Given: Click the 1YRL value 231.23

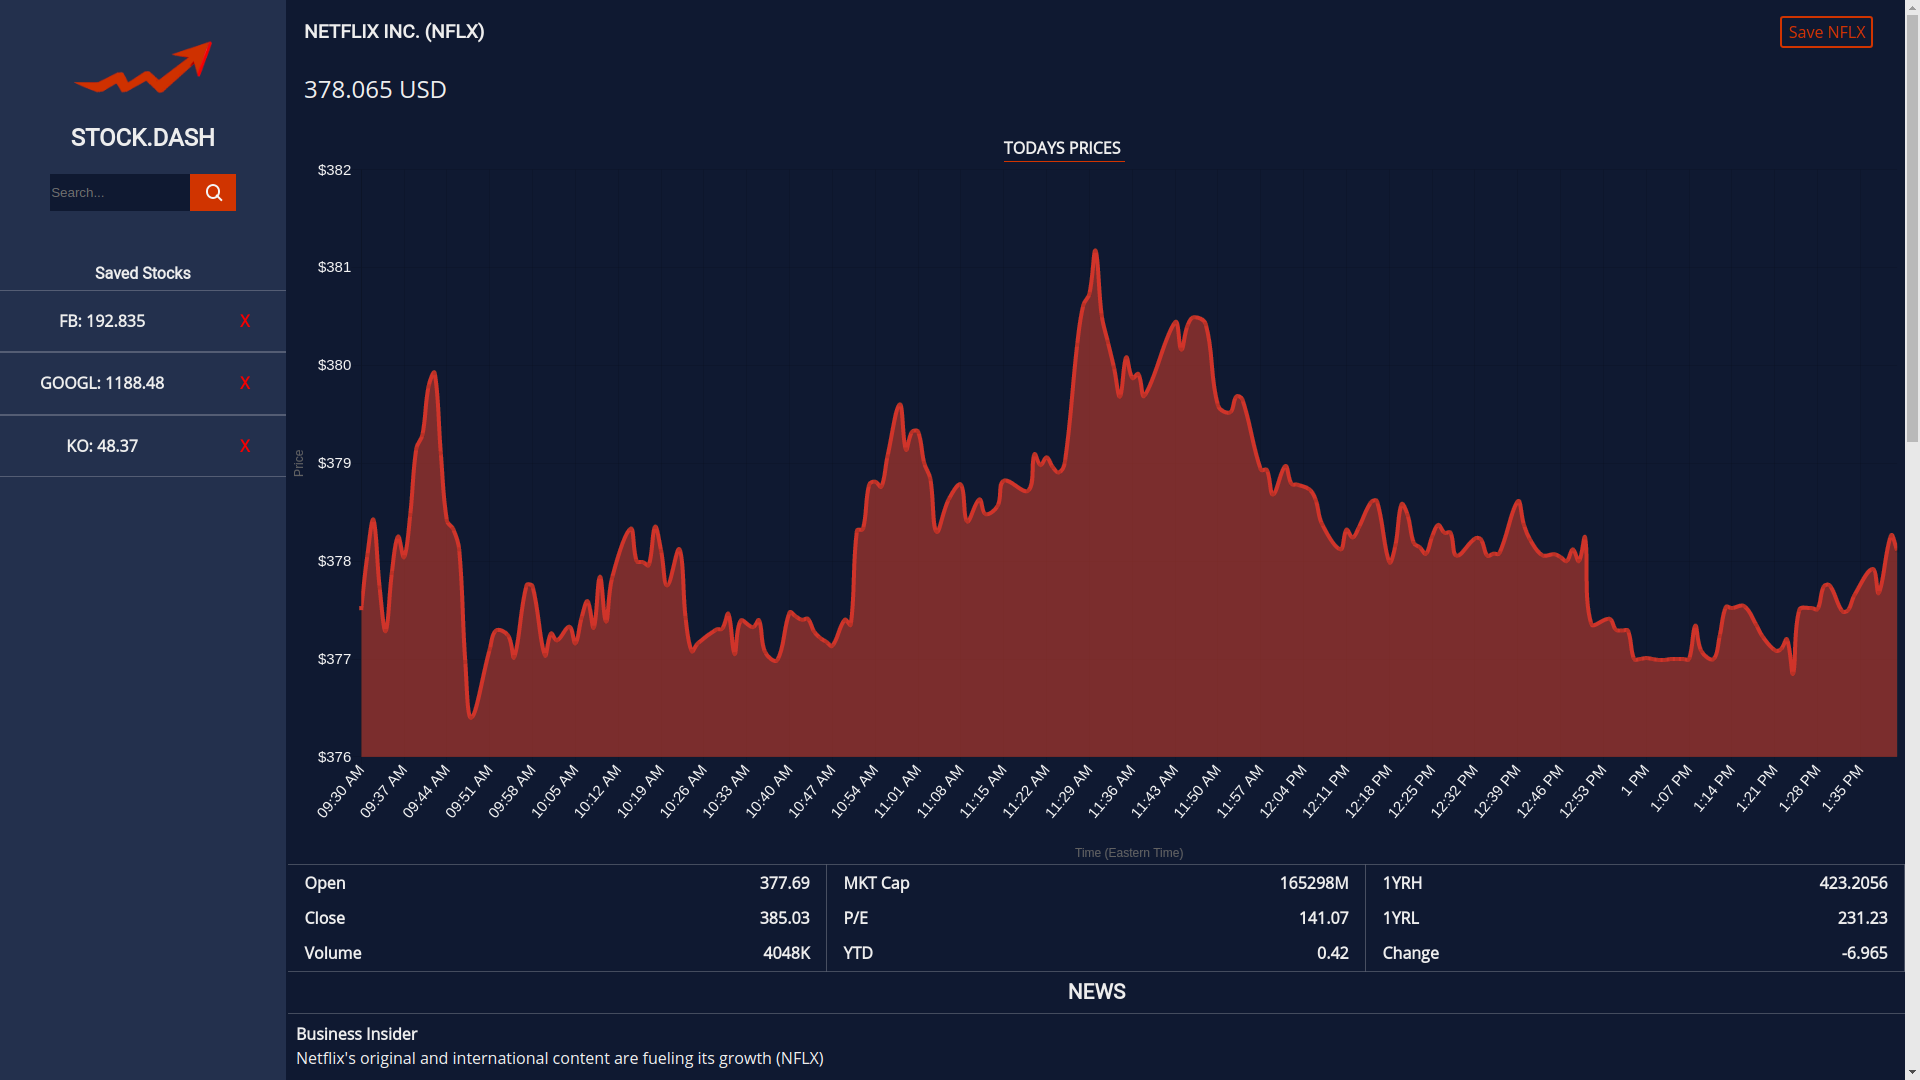Looking at the screenshot, I should pyautogui.click(x=1862, y=918).
